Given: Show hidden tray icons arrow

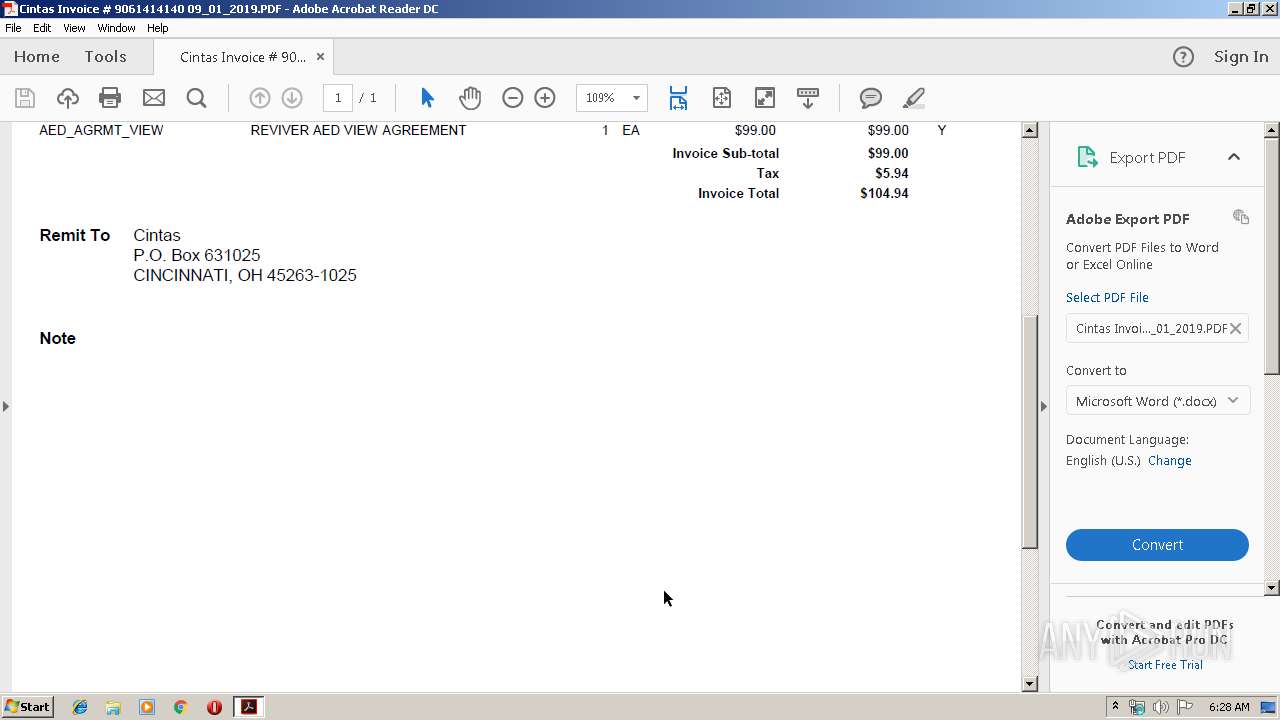Looking at the screenshot, I should tap(1116, 707).
